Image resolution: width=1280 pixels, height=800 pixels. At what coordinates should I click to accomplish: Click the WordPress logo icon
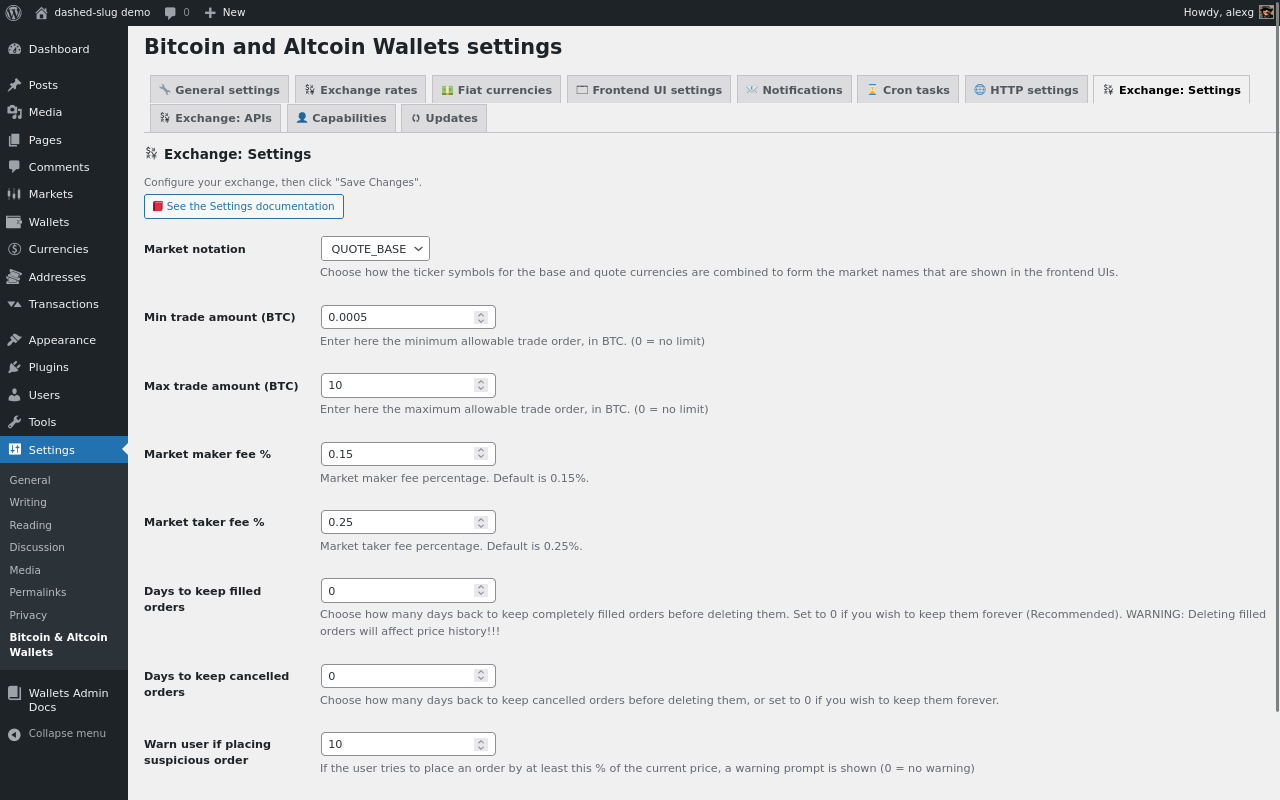[x=13, y=12]
